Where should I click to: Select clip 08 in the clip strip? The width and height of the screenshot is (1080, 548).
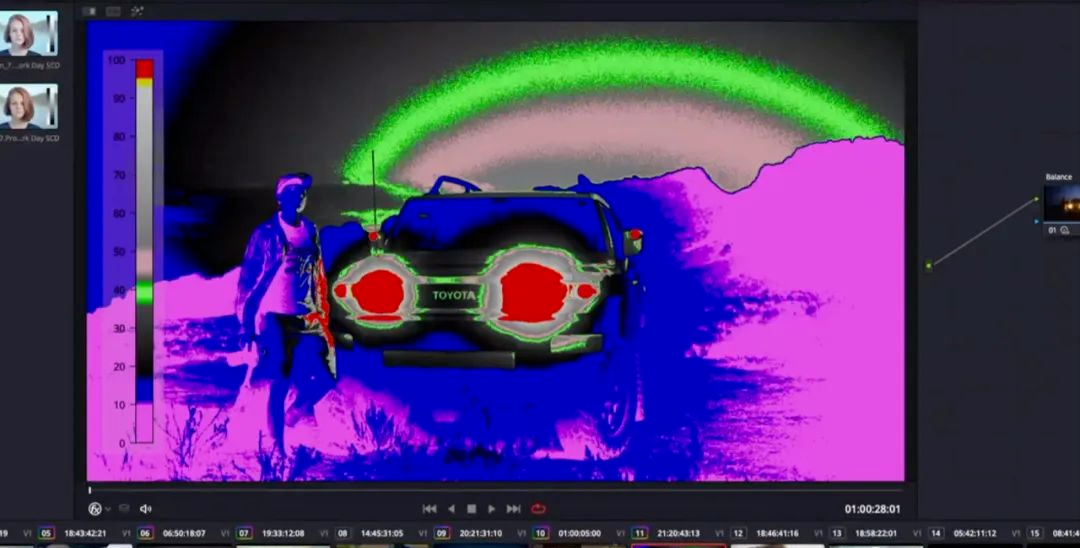tap(343, 534)
